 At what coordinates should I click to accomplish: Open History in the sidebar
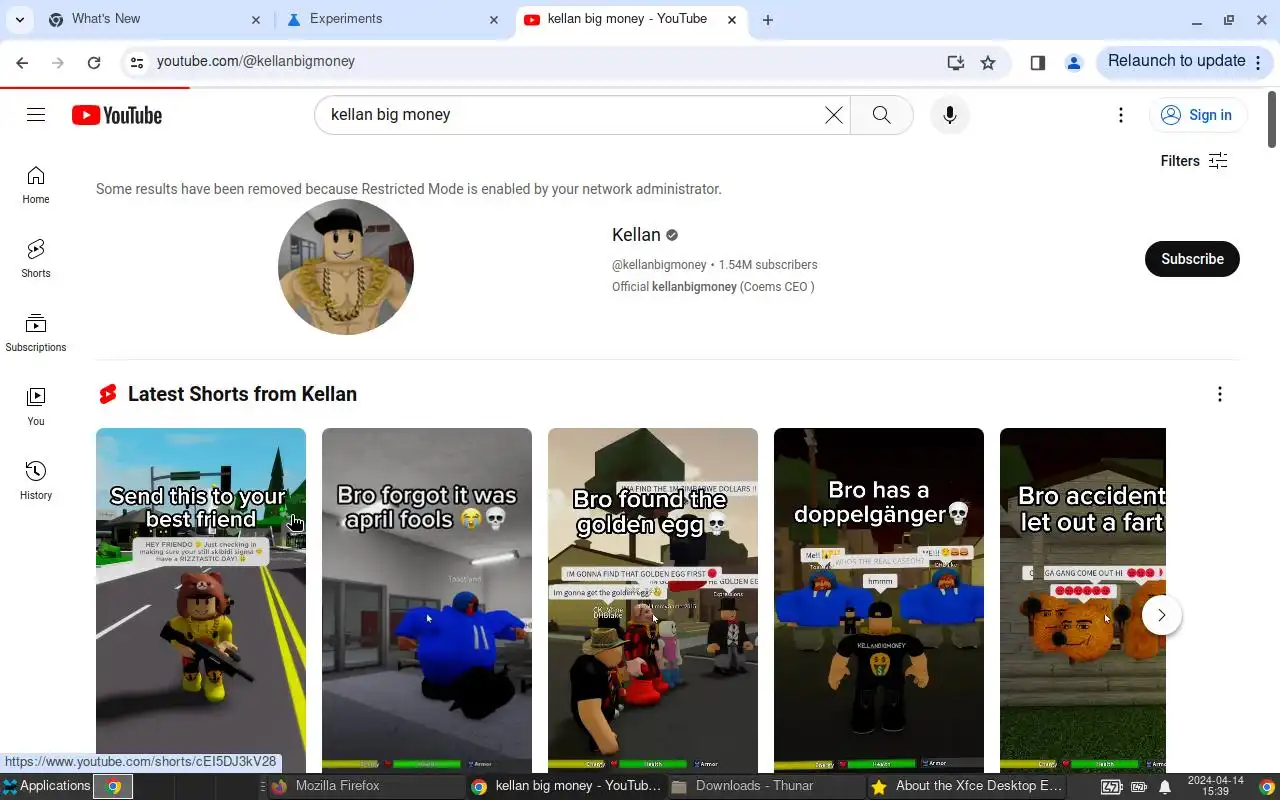(x=36, y=481)
